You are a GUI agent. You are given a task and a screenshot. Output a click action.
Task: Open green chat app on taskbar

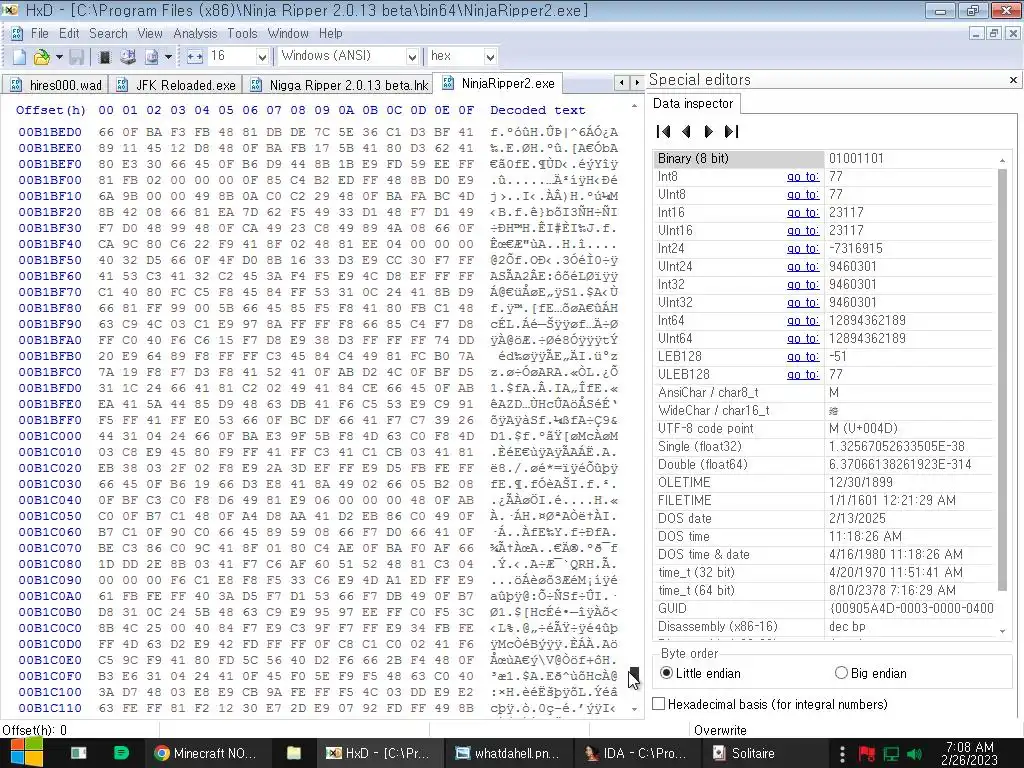click(x=121, y=753)
